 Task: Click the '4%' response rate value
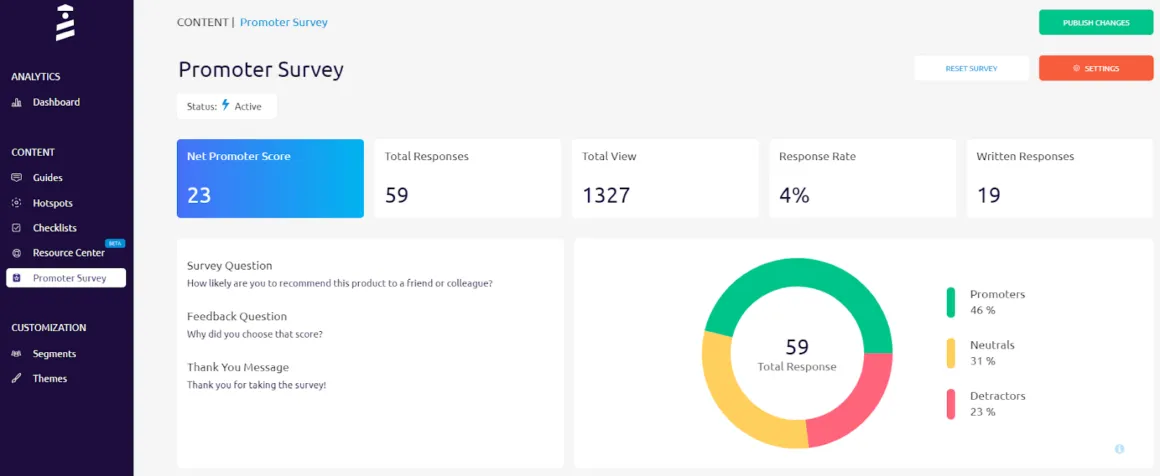pyautogui.click(x=794, y=195)
